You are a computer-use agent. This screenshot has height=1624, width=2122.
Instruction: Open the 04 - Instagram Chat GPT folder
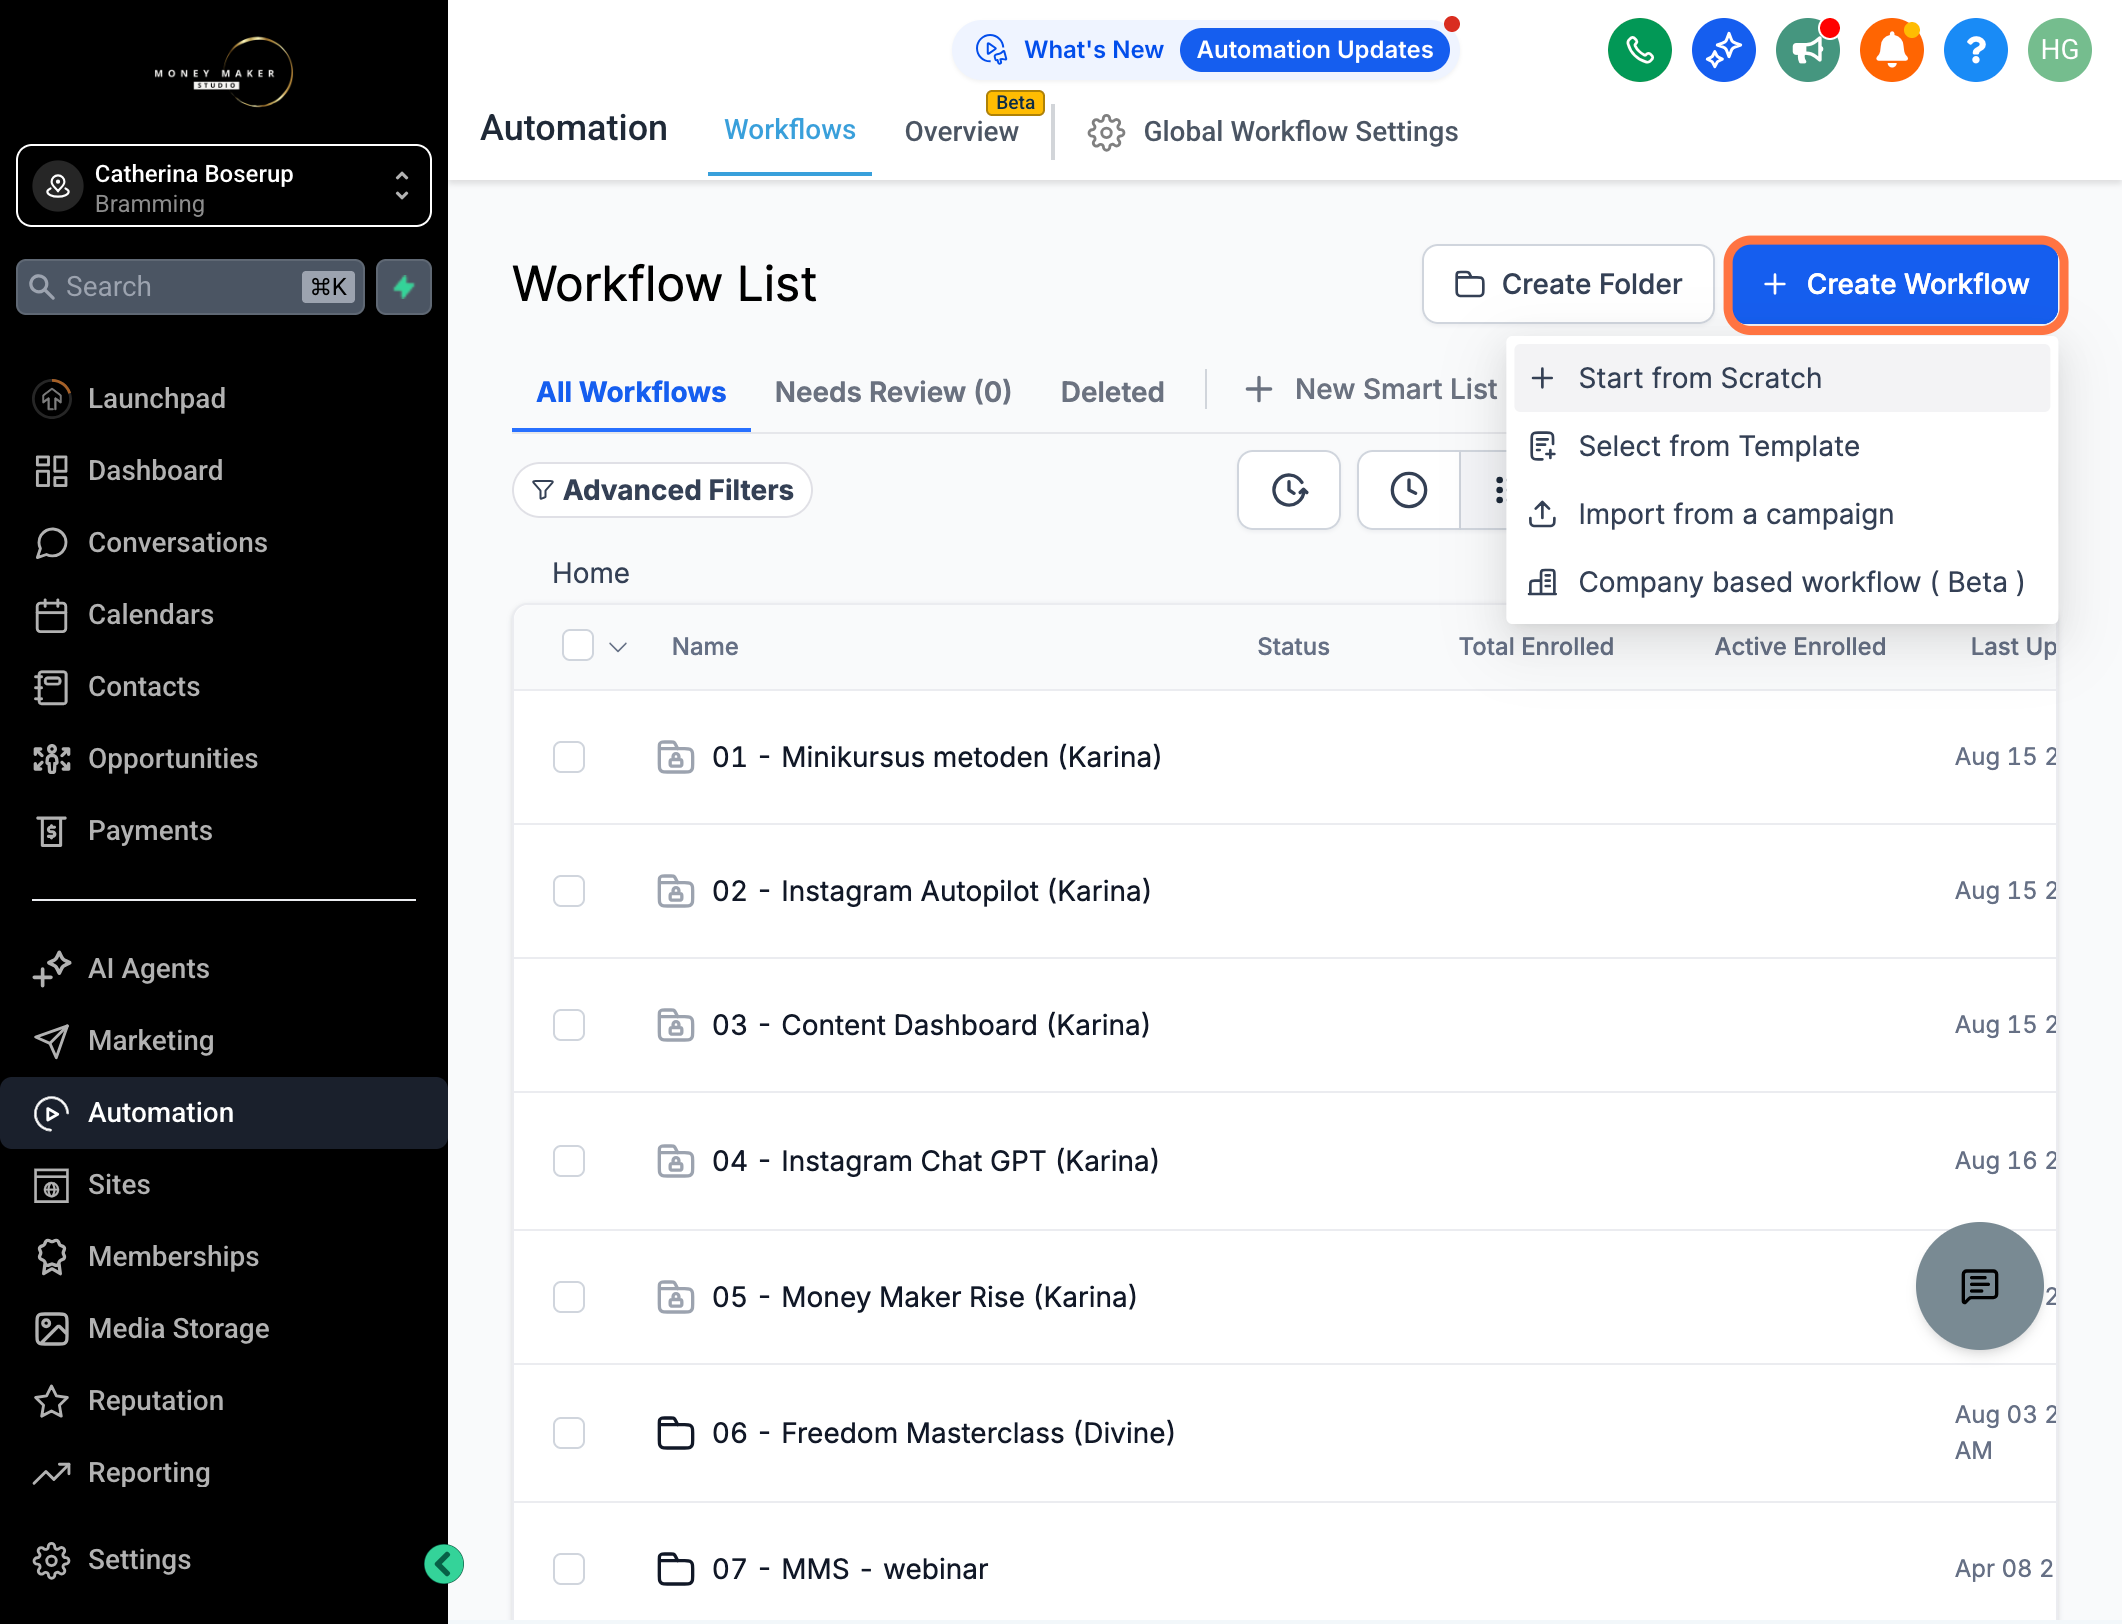[x=935, y=1161]
